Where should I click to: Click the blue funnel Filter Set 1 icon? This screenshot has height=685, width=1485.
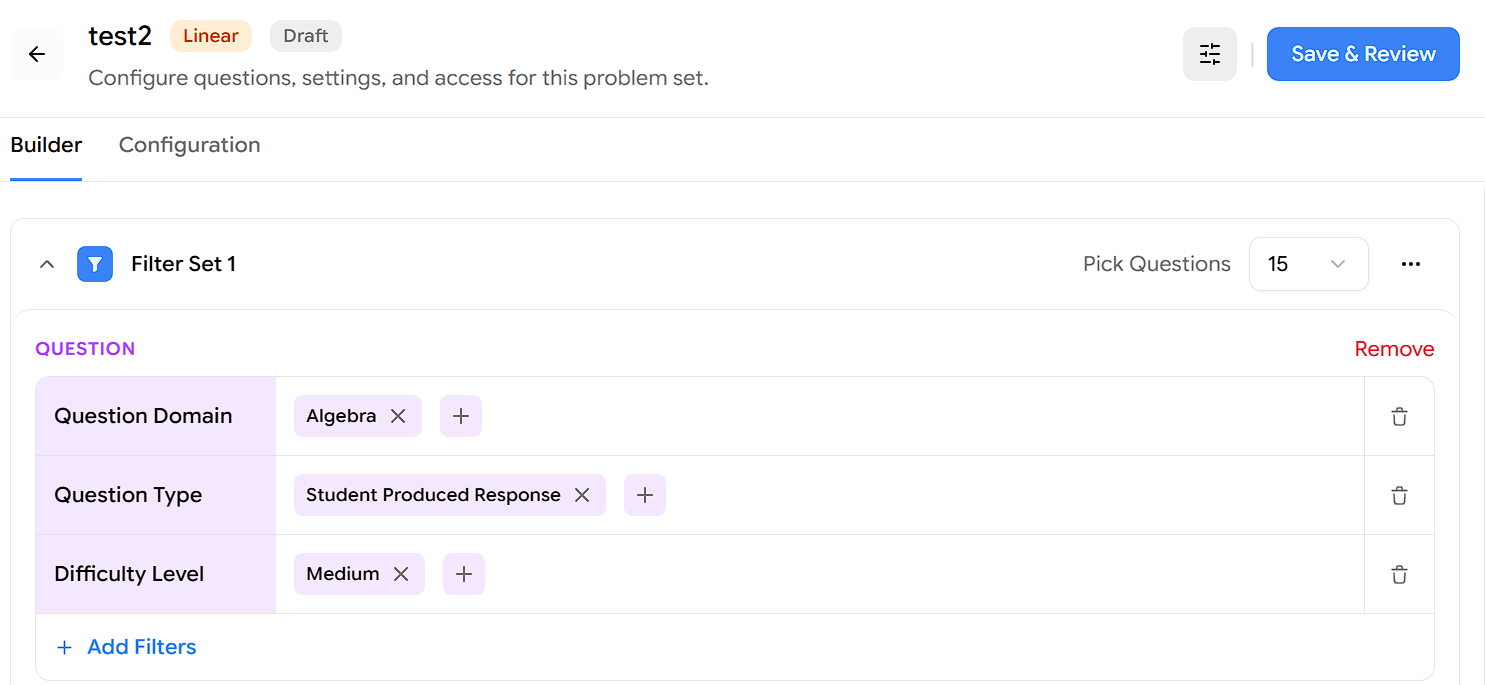point(95,264)
